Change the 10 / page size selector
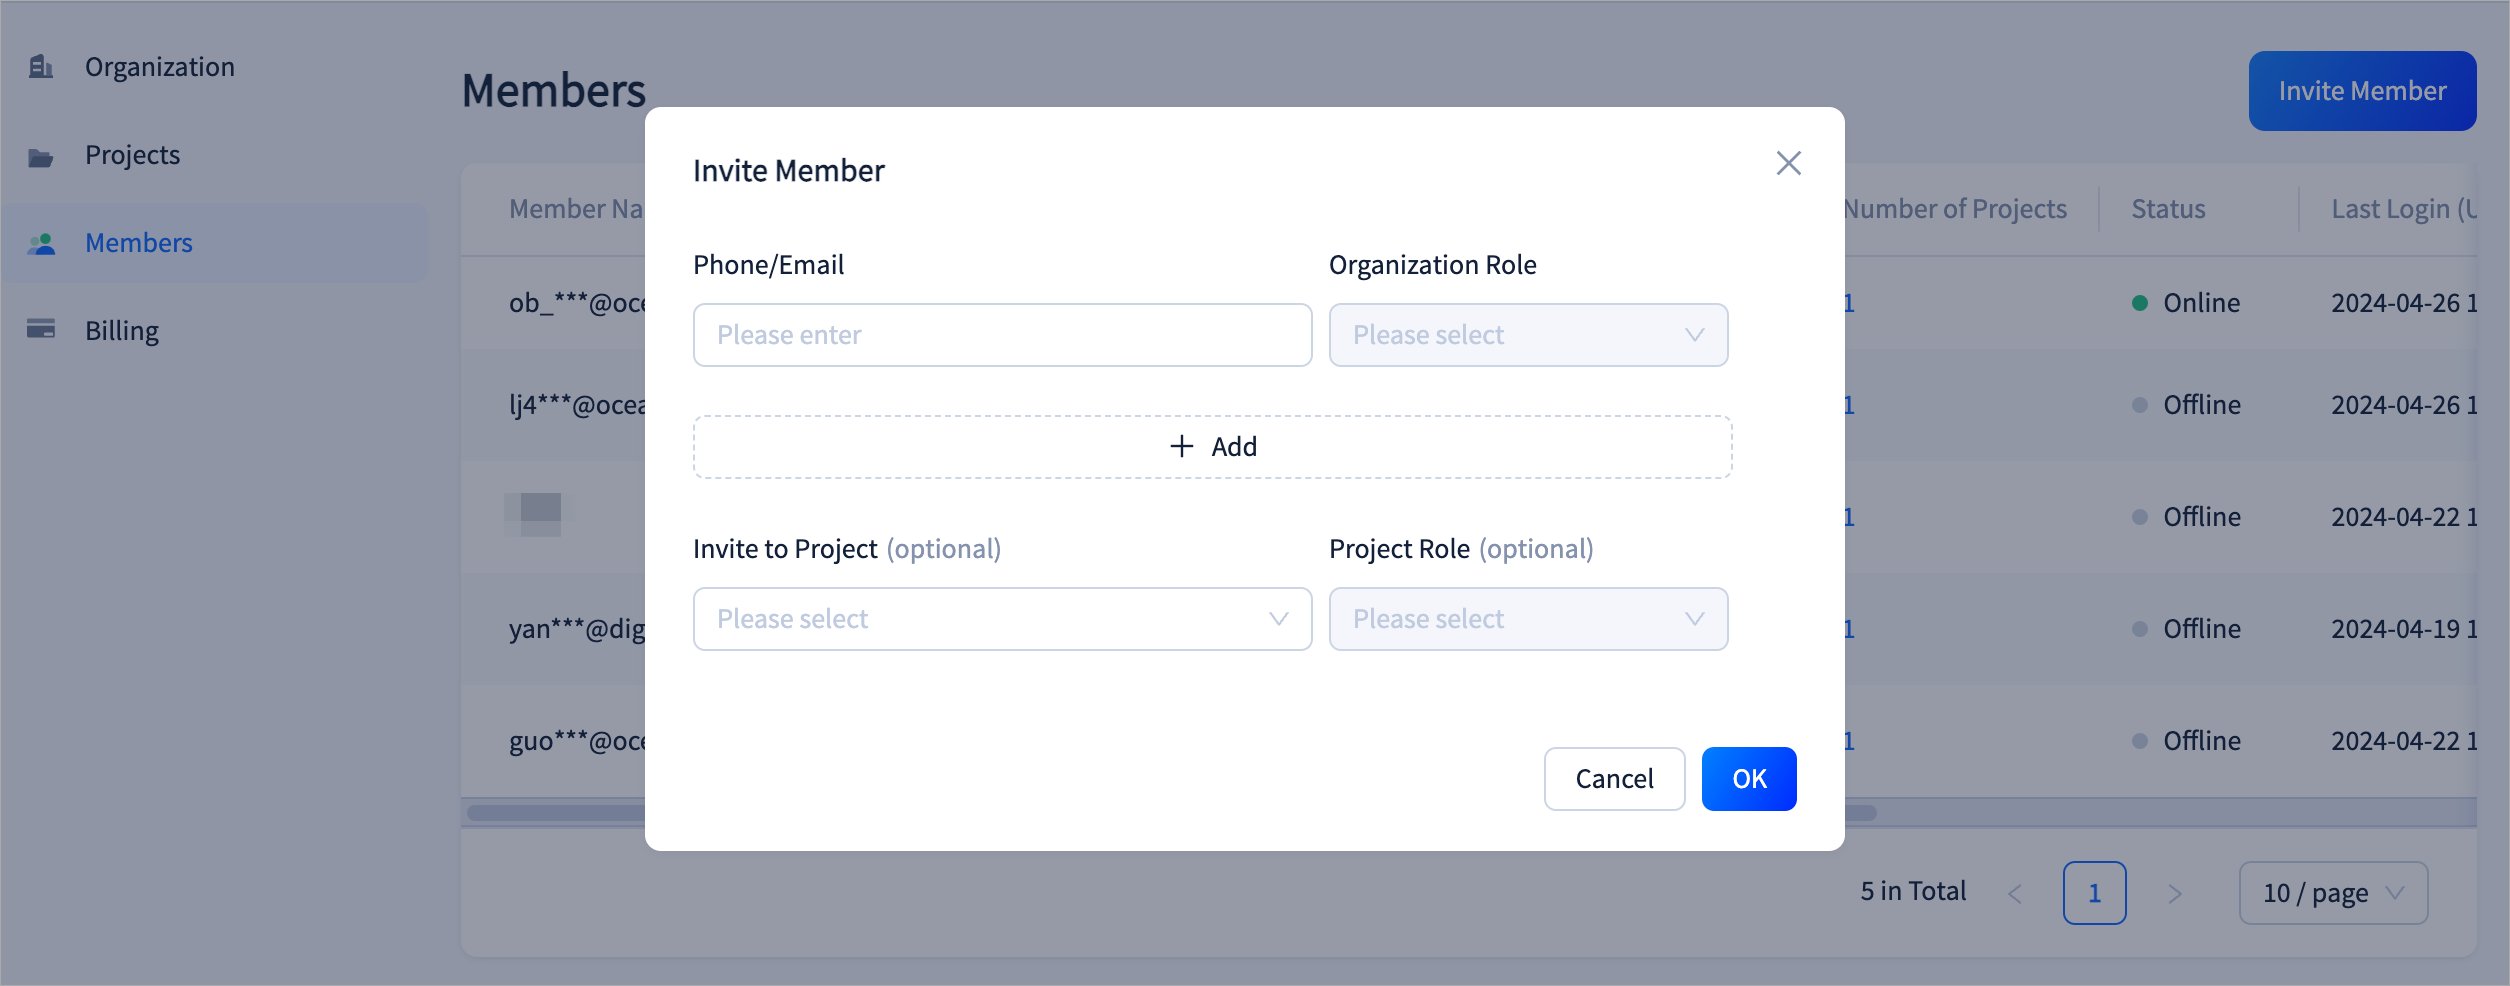Image resolution: width=2510 pixels, height=986 pixels. pos(2332,893)
